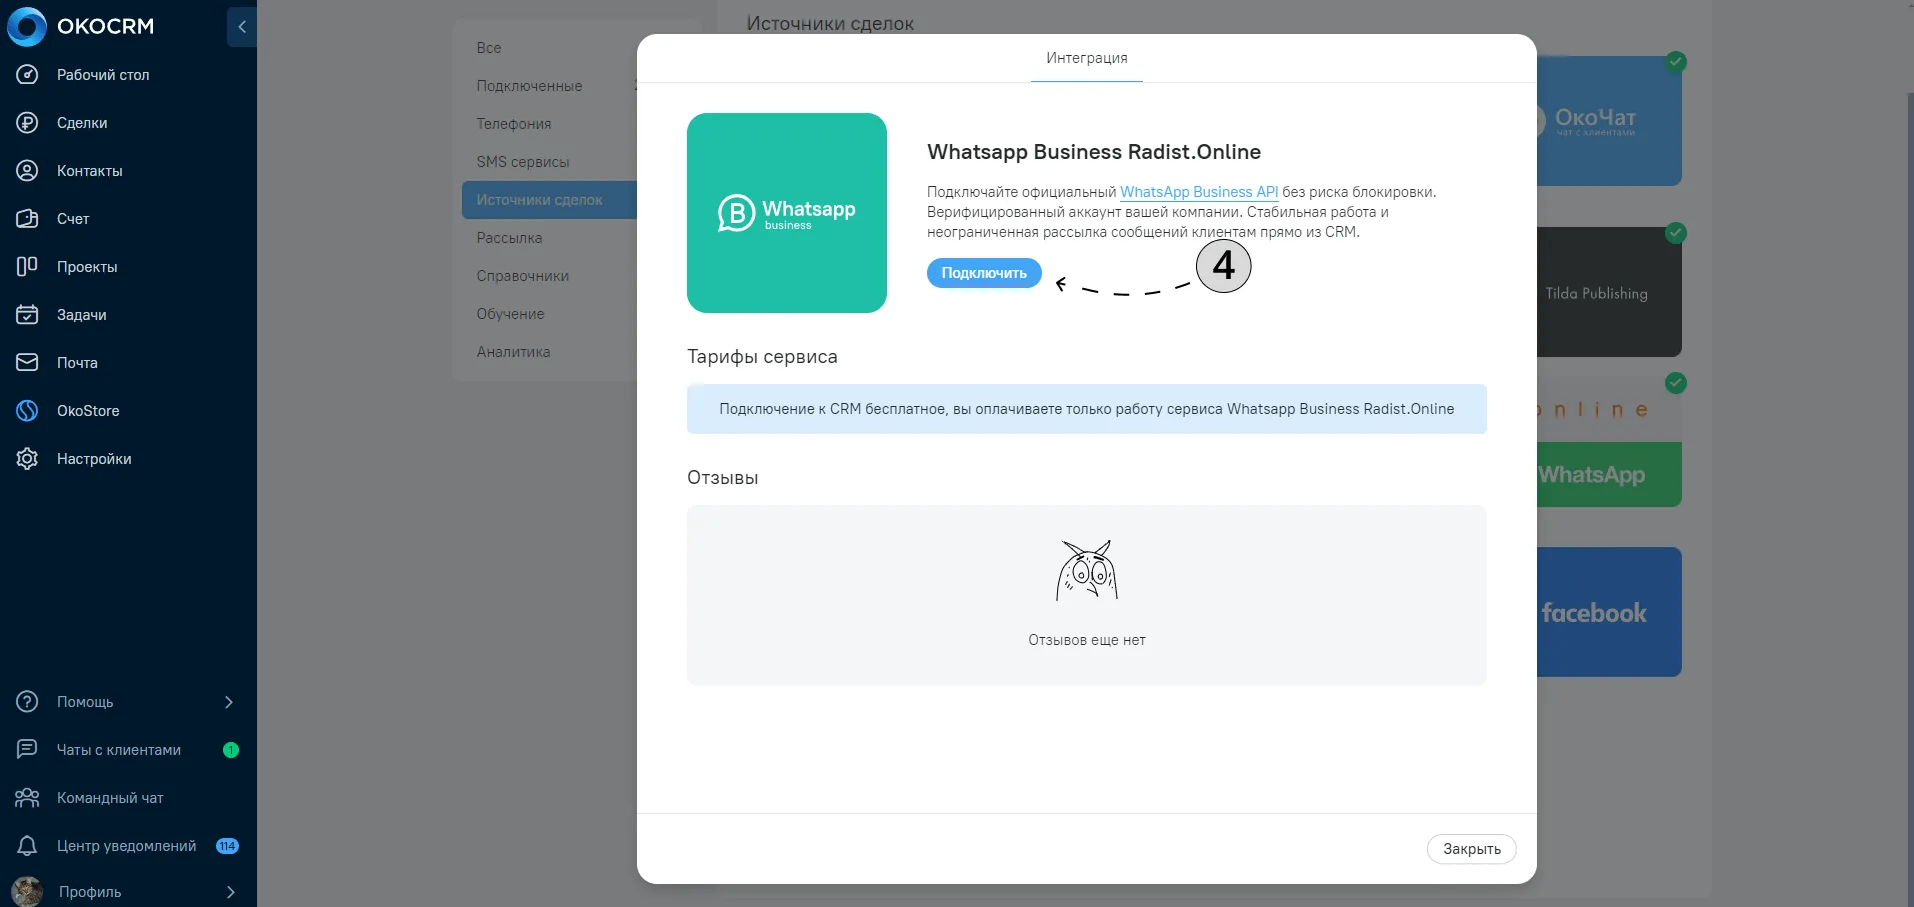Open Настройки gear icon
1914x907 pixels.
click(x=27, y=459)
